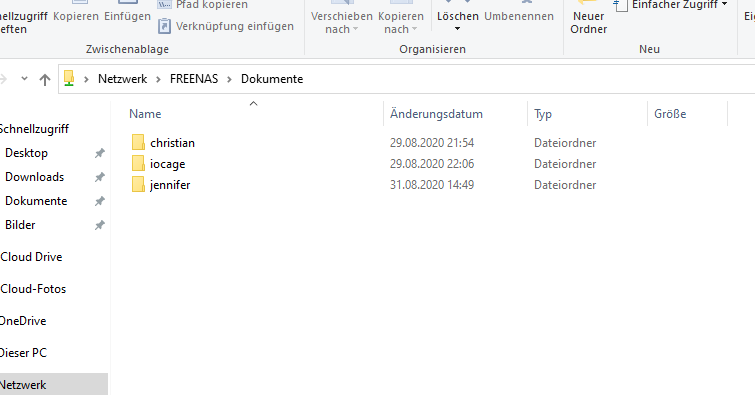Click the pin icon beside Bilder
This screenshot has width=755, height=395.
tap(100, 225)
